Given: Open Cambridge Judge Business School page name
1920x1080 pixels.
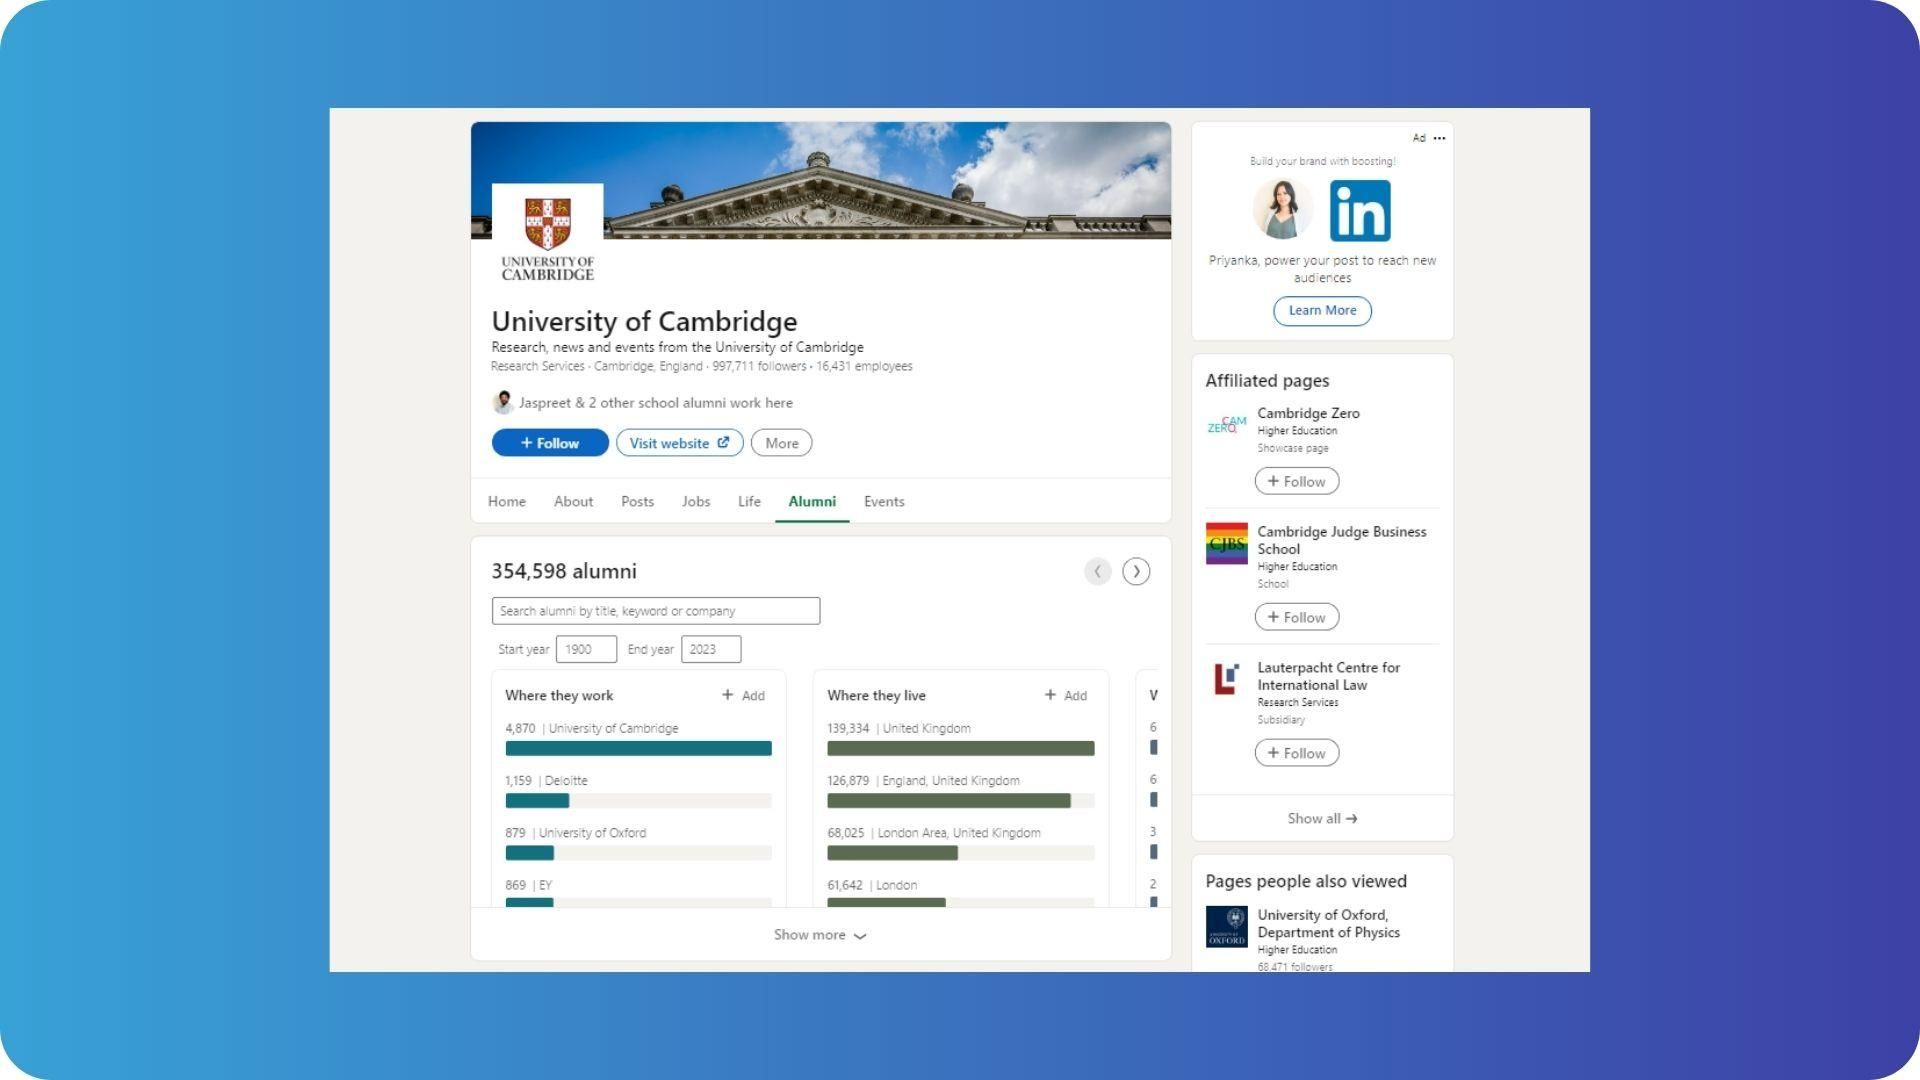Looking at the screenshot, I should click(x=1342, y=541).
